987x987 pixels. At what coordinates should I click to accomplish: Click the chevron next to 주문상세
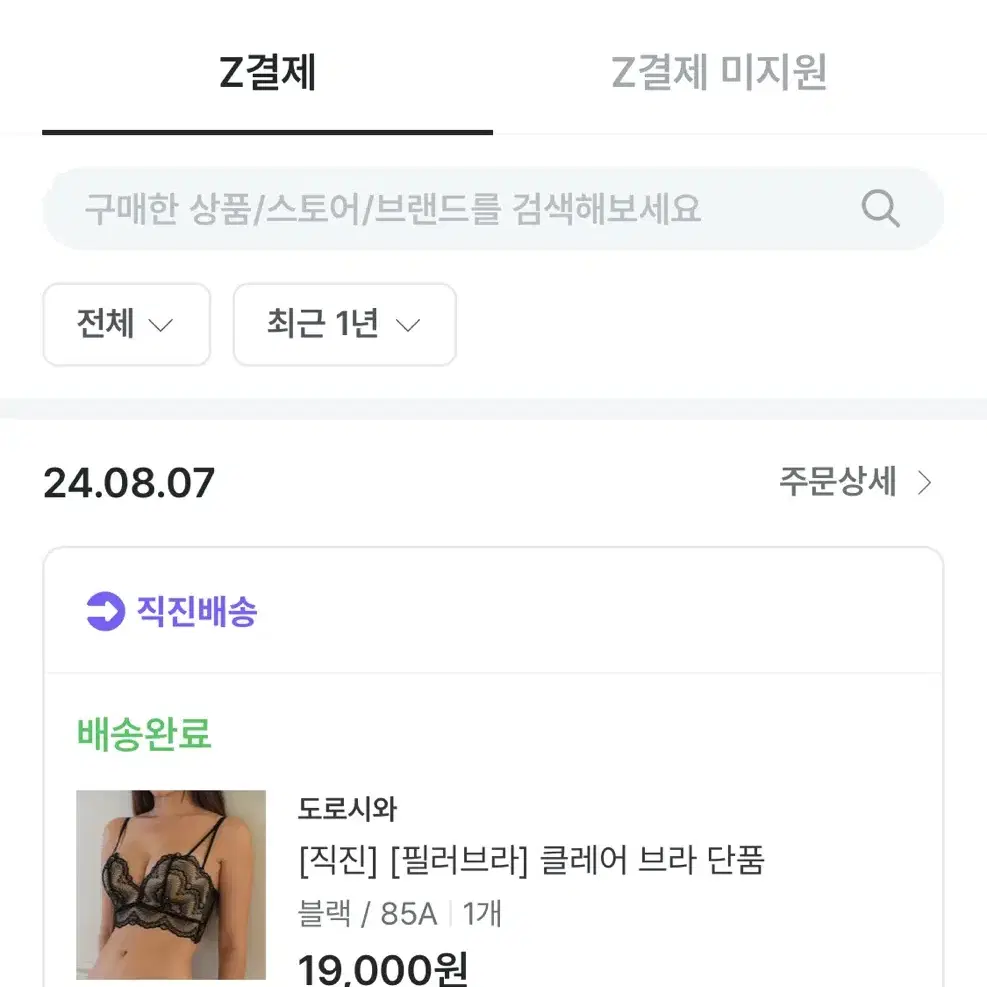(924, 483)
